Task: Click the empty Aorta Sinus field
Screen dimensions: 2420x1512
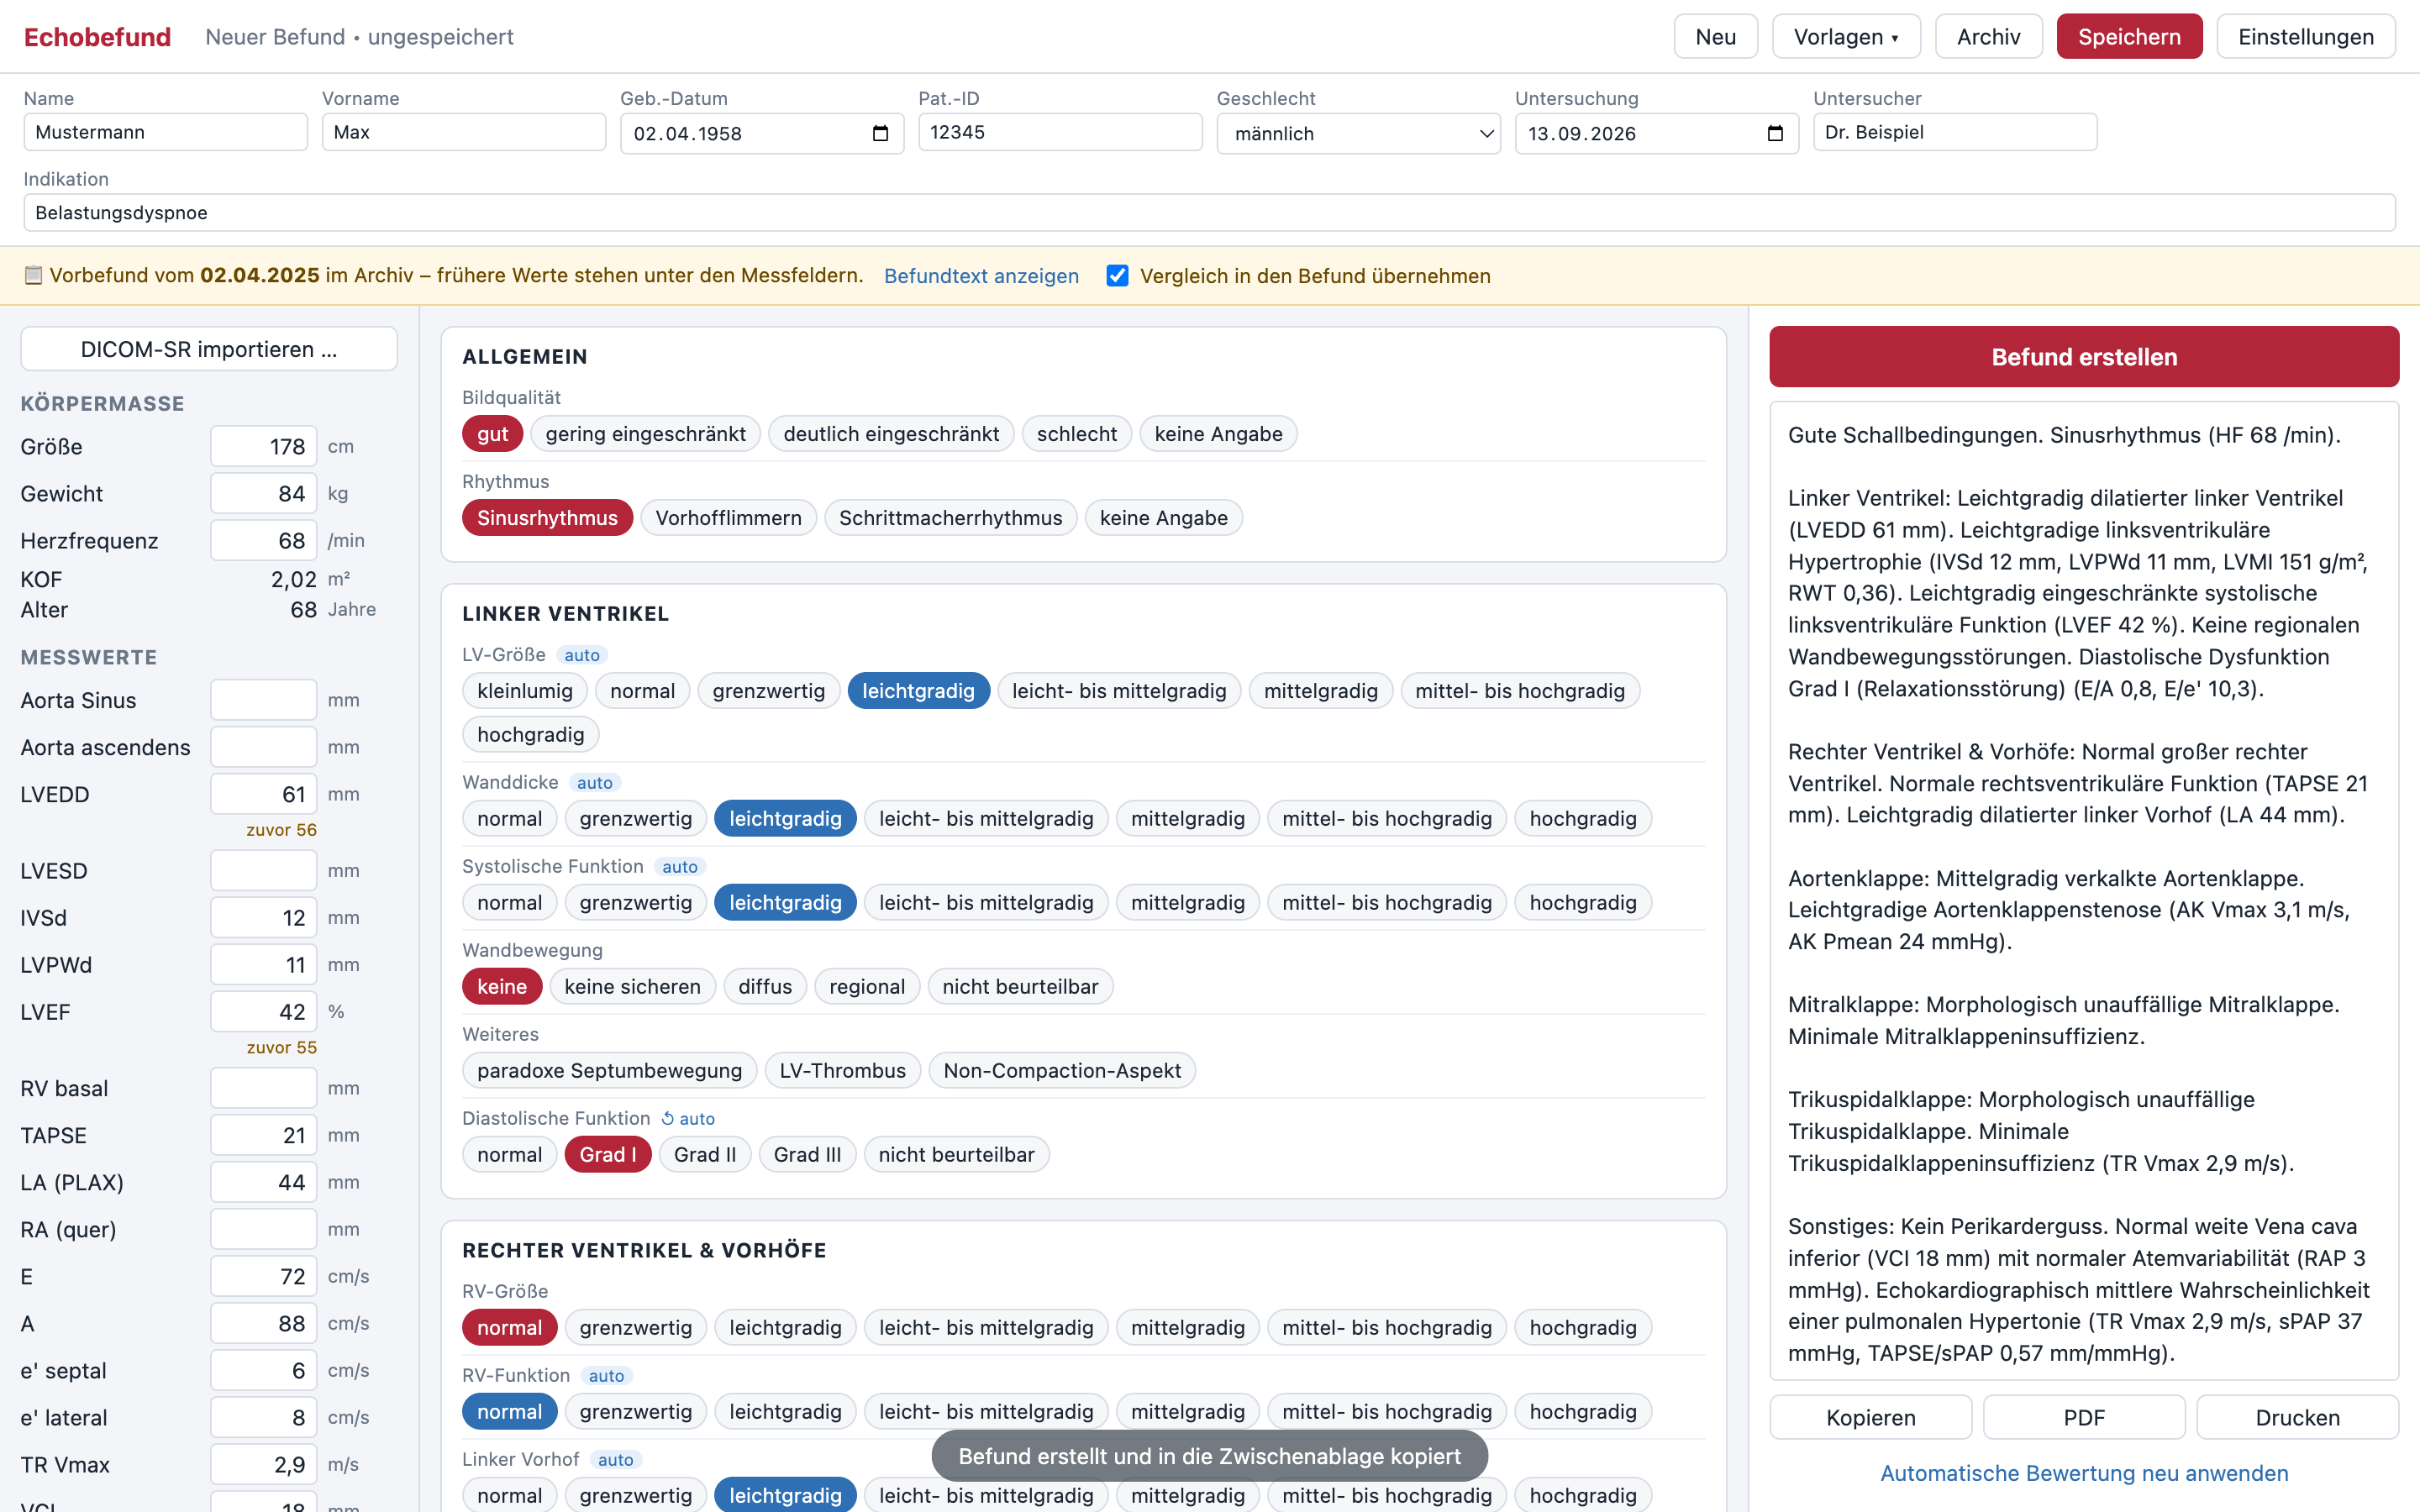Action: [264, 700]
